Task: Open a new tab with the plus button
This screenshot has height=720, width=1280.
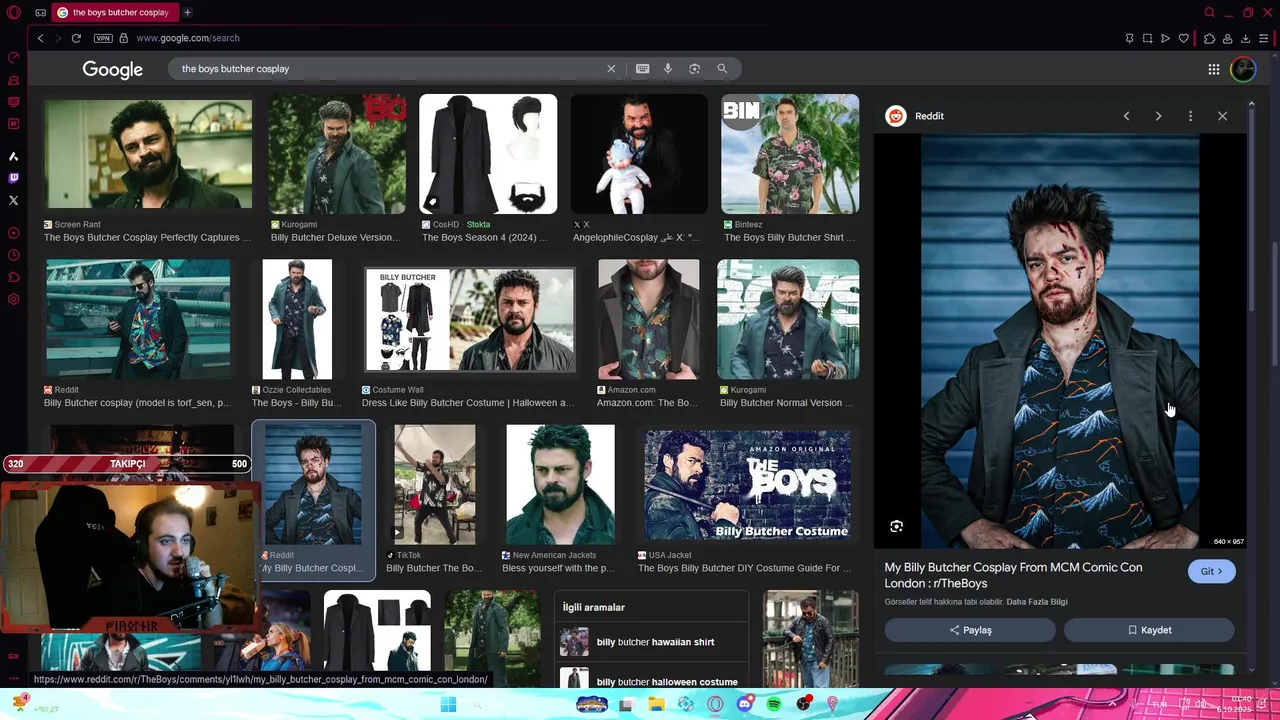Action: point(187,12)
